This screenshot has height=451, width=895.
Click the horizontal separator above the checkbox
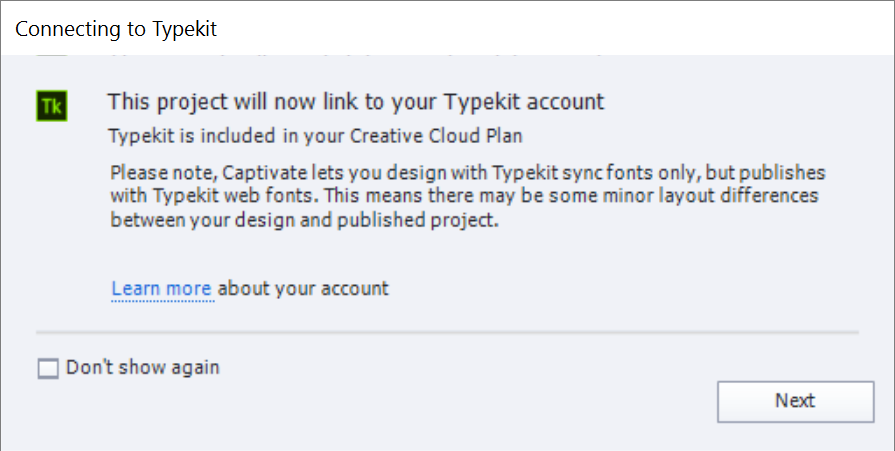click(x=447, y=331)
